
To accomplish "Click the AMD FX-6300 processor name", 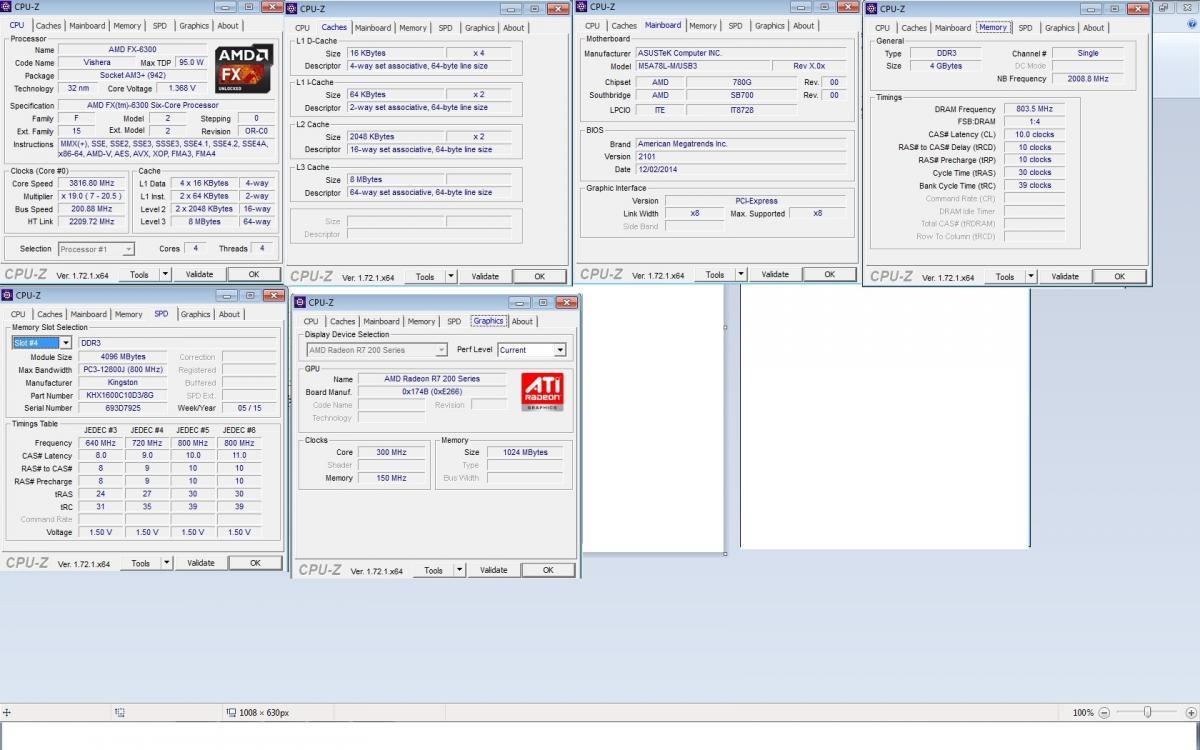I will [133, 49].
